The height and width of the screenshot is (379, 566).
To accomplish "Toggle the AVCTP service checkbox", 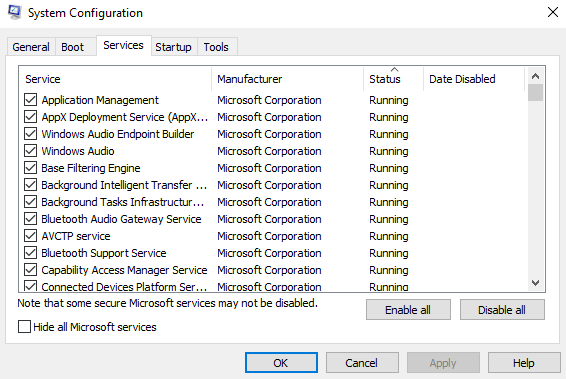I will pyautogui.click(x=31, y=236).
